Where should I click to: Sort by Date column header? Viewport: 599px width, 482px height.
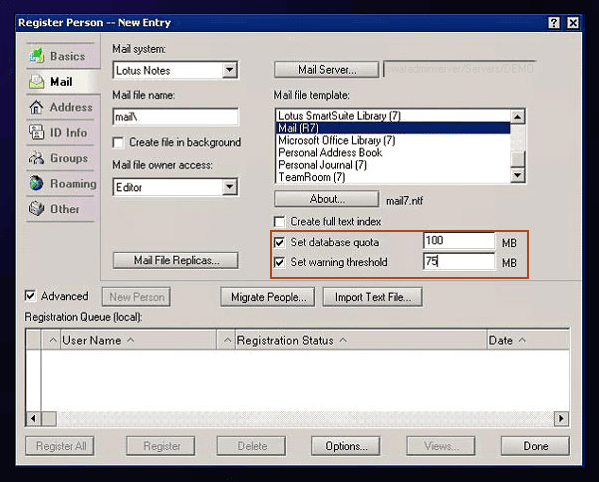tap(528, 340)
